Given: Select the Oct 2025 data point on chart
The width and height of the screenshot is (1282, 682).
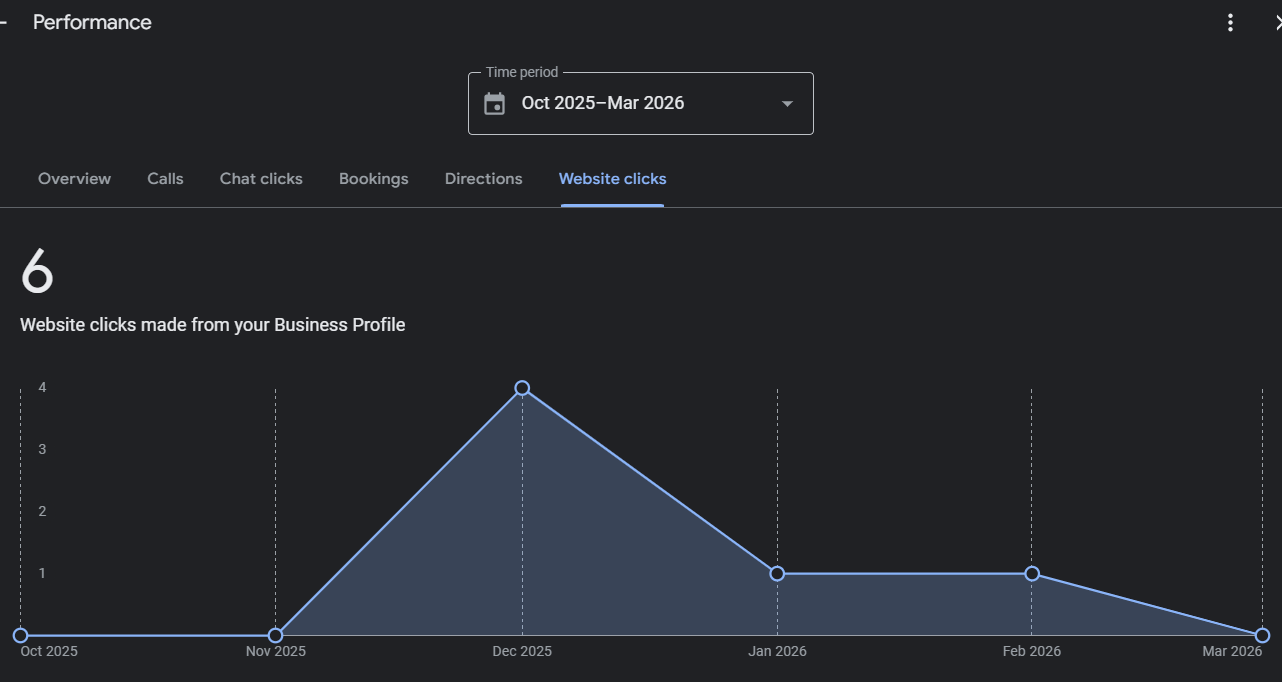Looking at the screenshot, I should point(20,635).
